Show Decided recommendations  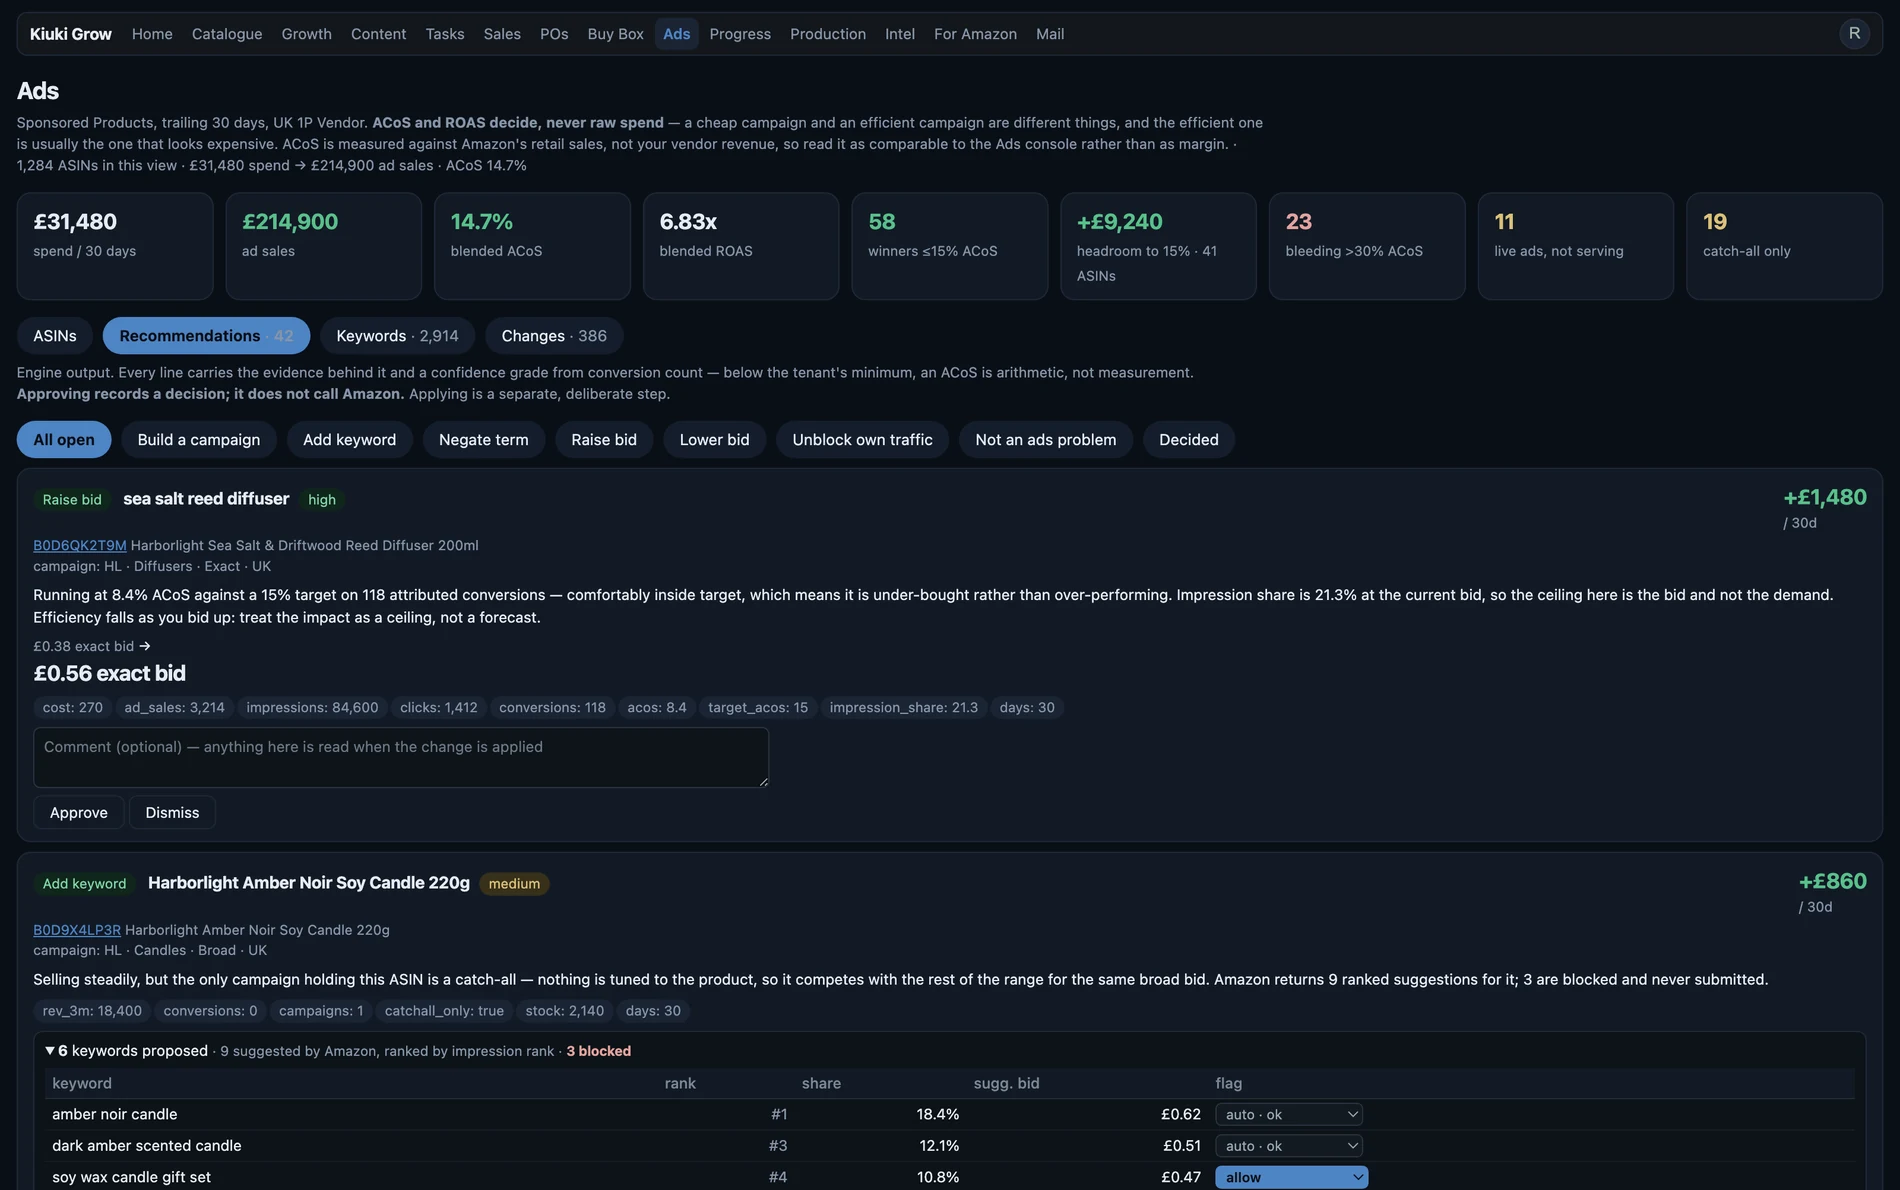tap(1189, 439)
